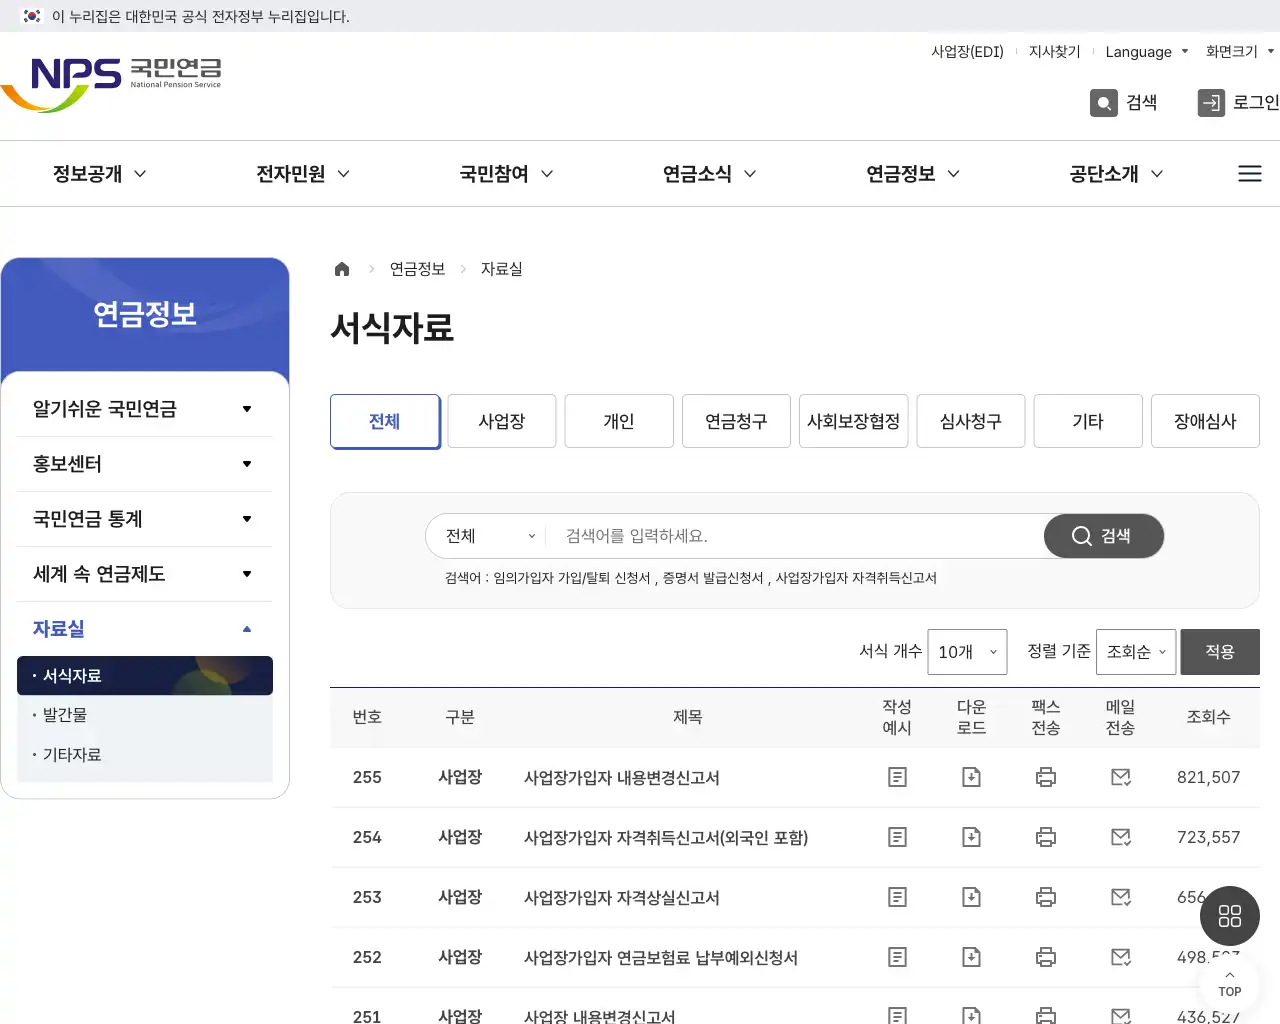Screen dimensions: 1280x1024
Task: Fax the 자격취득신고서 row 254 form
Action: point(1046,837)
